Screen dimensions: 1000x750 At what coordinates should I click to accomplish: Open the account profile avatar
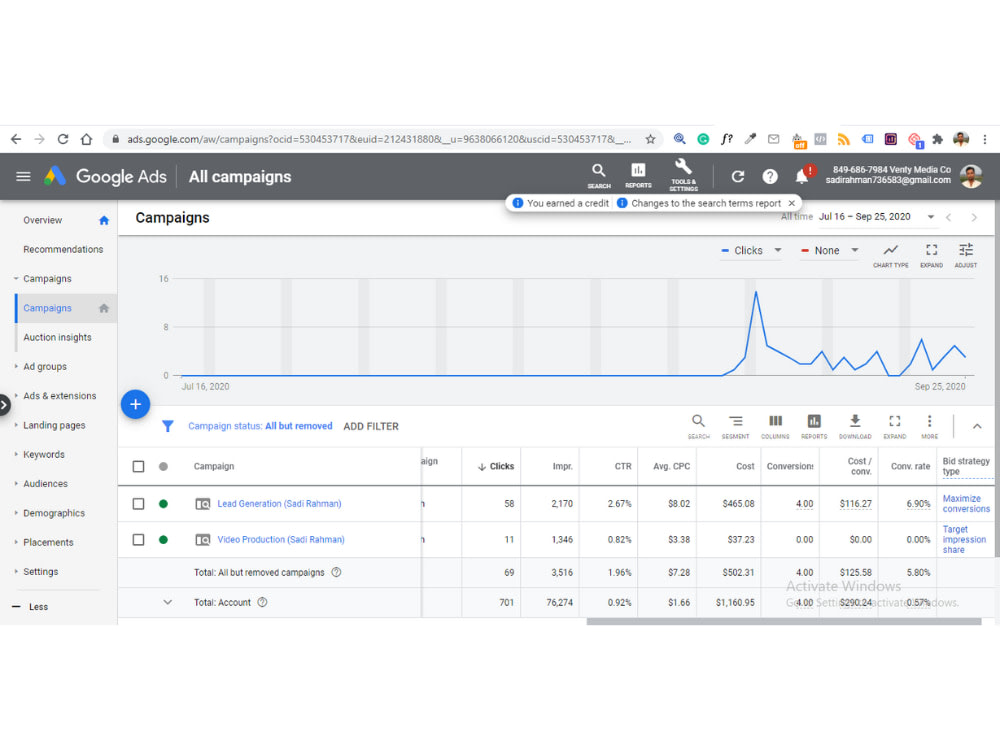(x=971, y=177)
